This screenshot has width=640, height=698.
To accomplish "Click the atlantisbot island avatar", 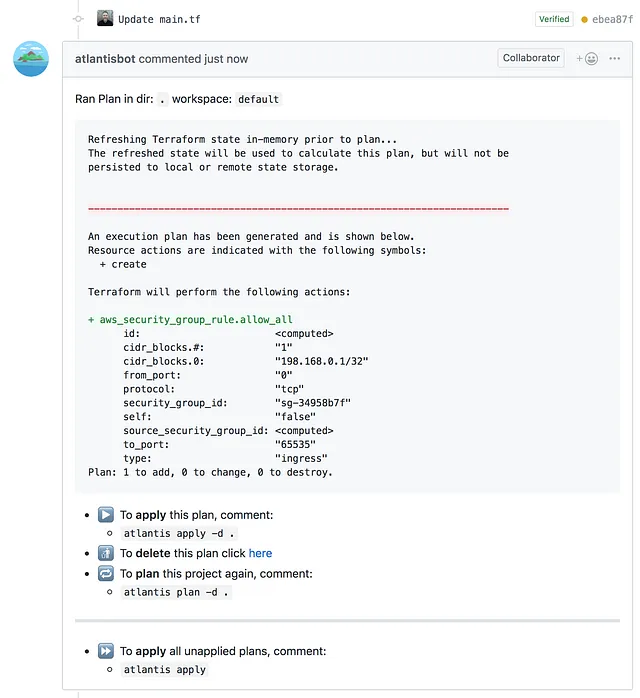I will [31, 59].
